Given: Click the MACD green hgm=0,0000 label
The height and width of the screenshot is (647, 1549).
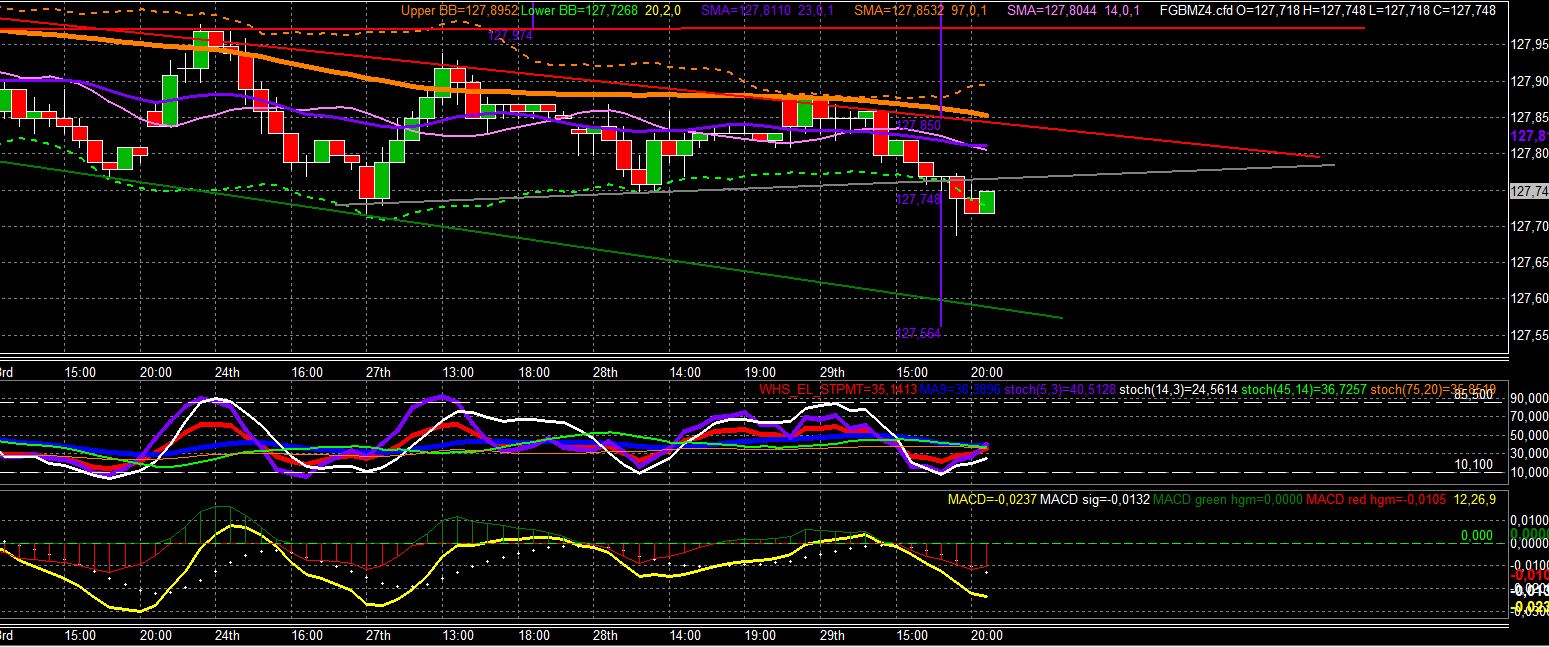Looking at the screenshot, I should tap(1226, 498).
